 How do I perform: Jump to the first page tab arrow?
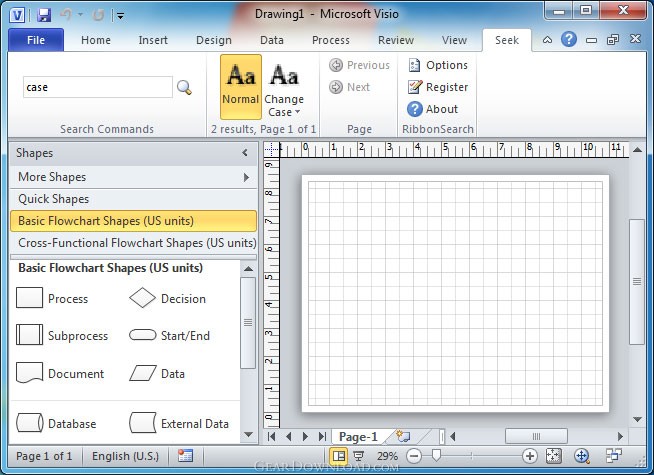tap(272, 437)
